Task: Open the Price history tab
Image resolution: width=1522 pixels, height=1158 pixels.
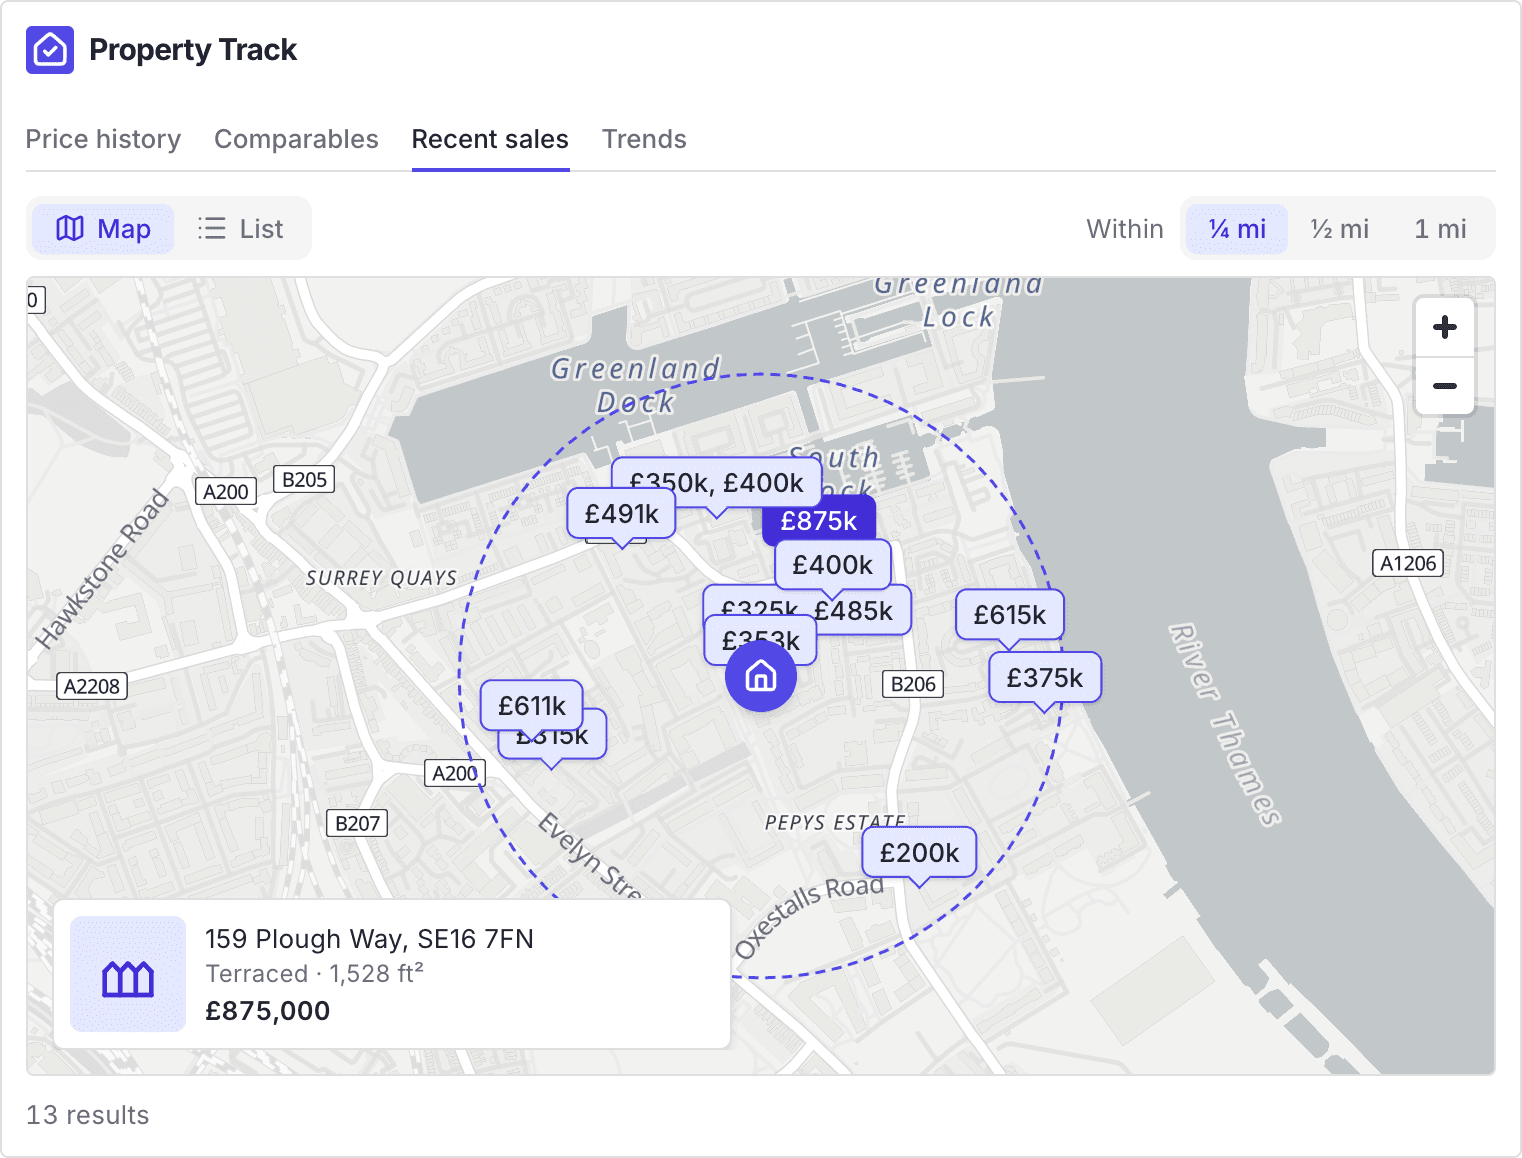Action: (104, 139)
